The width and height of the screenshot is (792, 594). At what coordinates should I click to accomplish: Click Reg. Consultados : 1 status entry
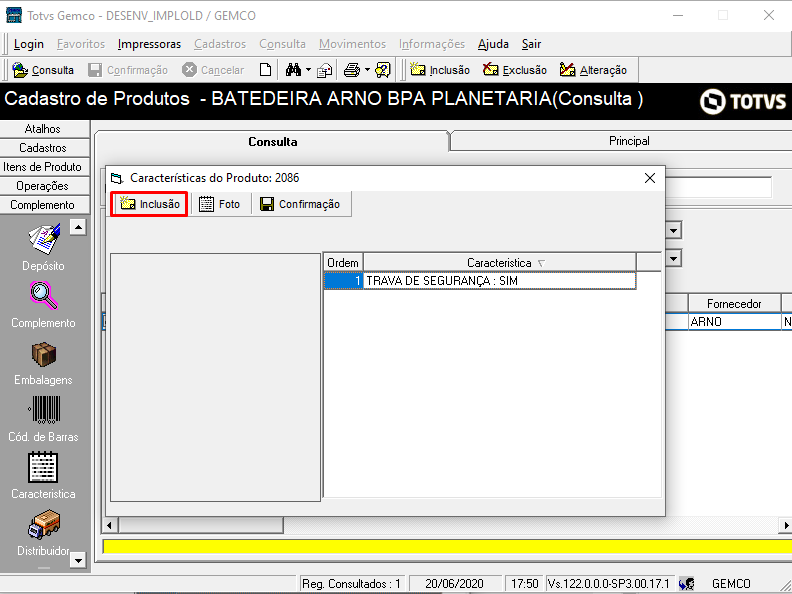pos(351,583)
